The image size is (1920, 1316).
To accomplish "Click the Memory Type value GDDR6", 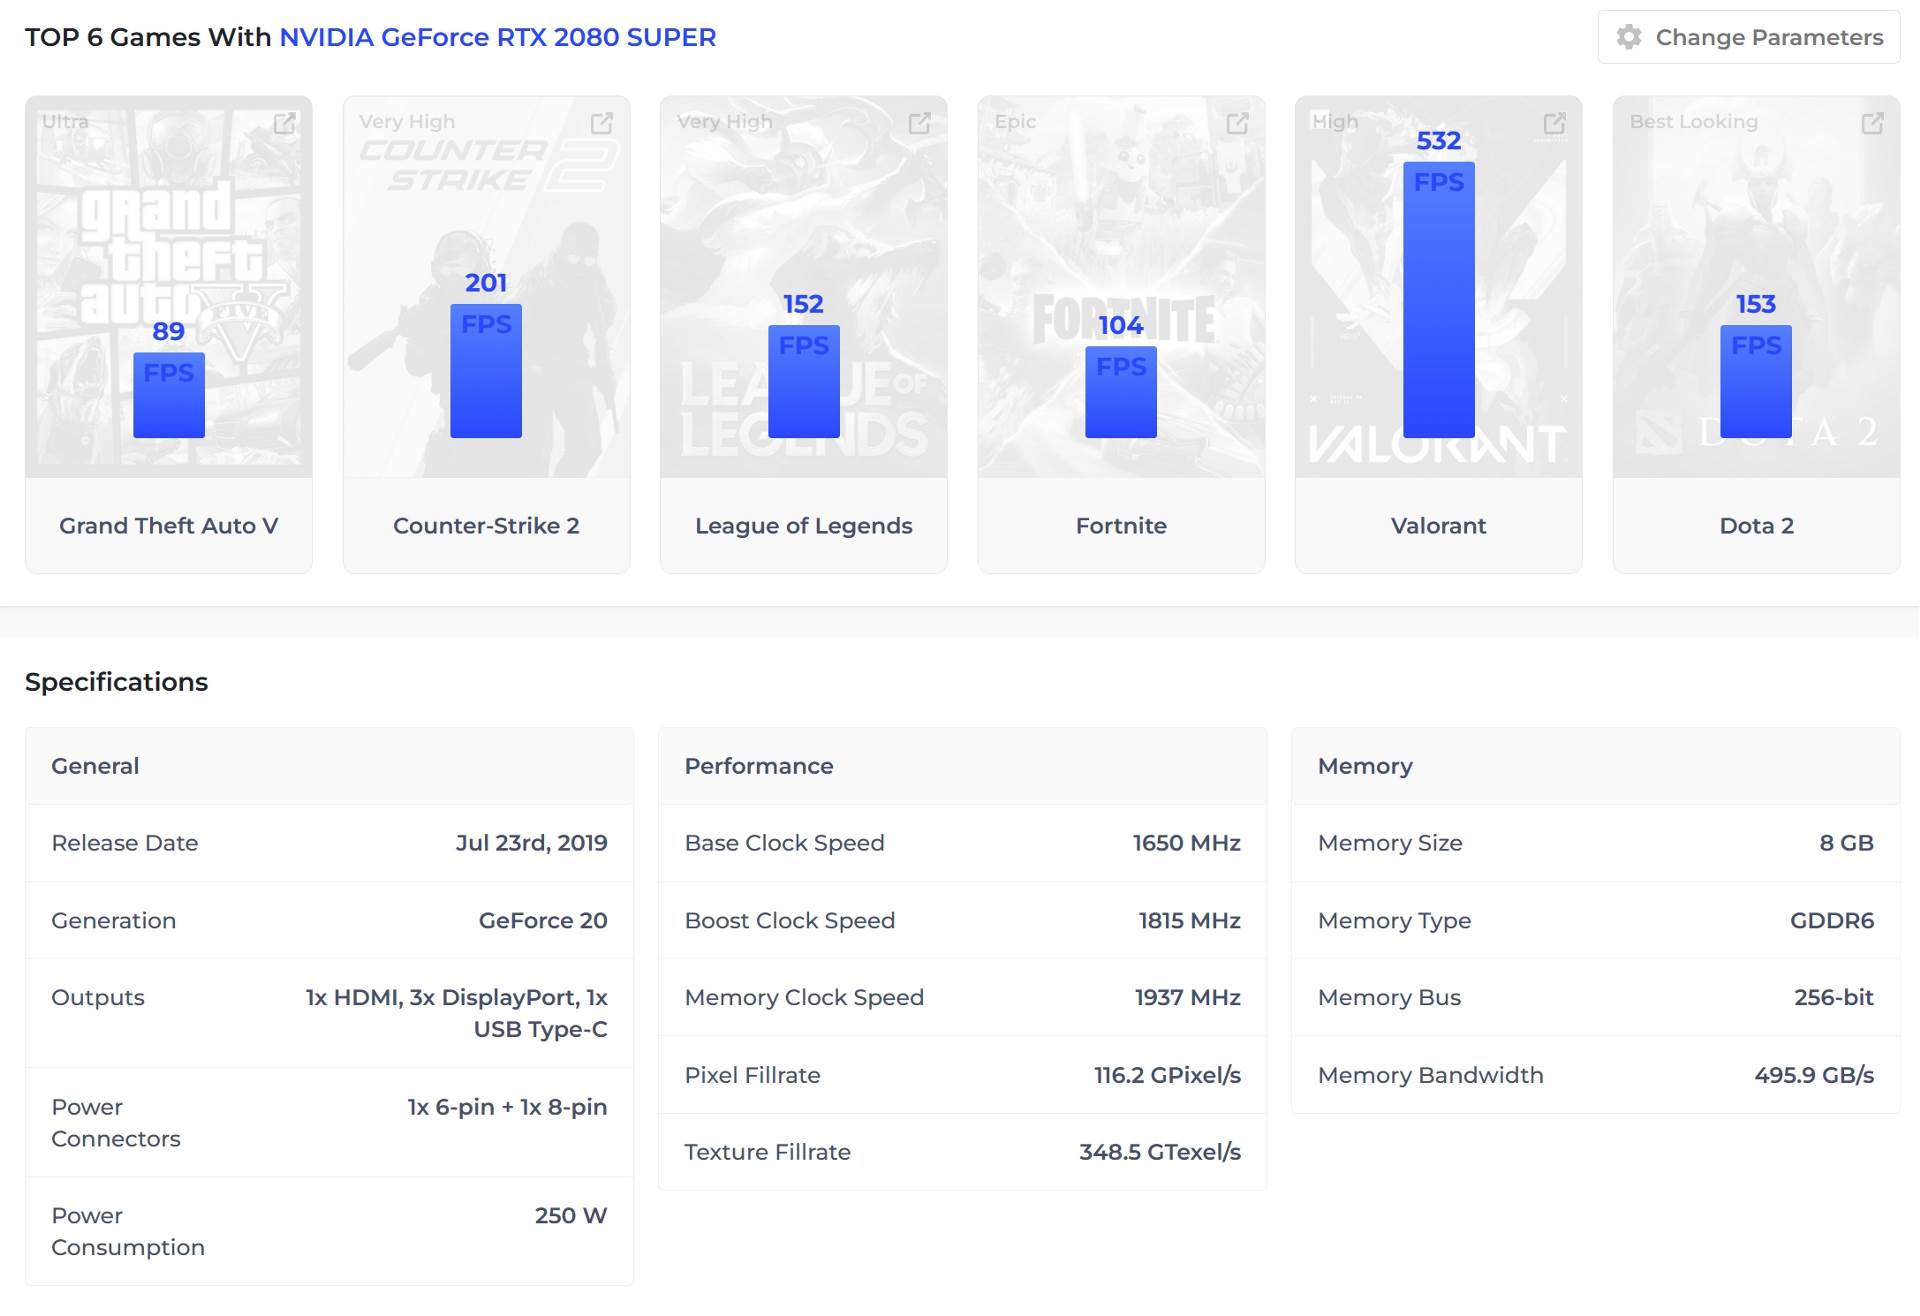I will (x=1832, y=920).
